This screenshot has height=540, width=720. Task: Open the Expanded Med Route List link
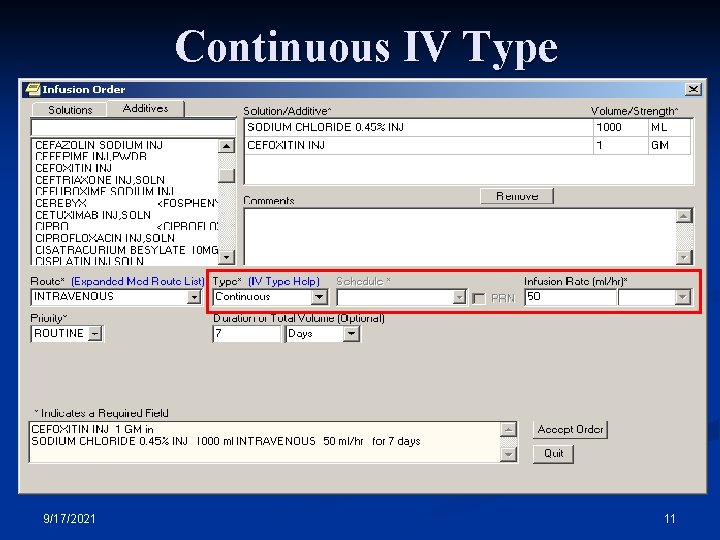coord(137,281)
